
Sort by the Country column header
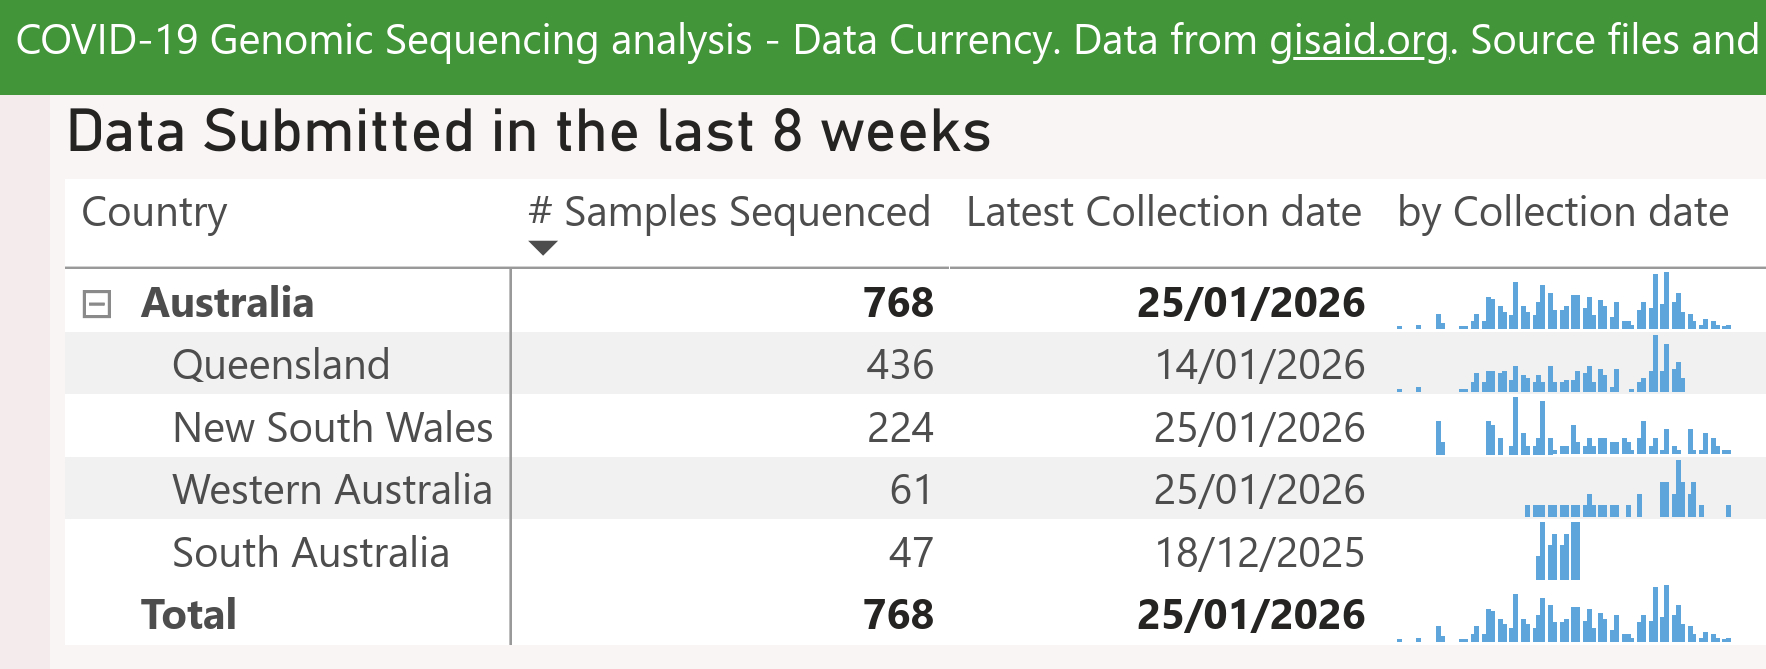point(155,213)
